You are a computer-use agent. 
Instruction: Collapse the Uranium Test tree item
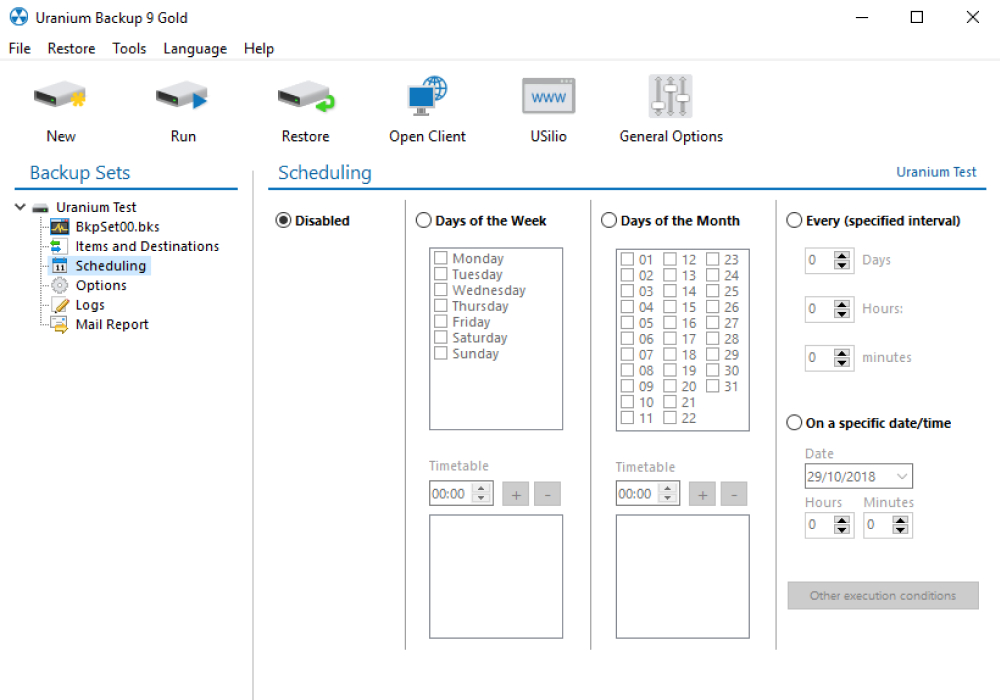[x=20, y=206]
